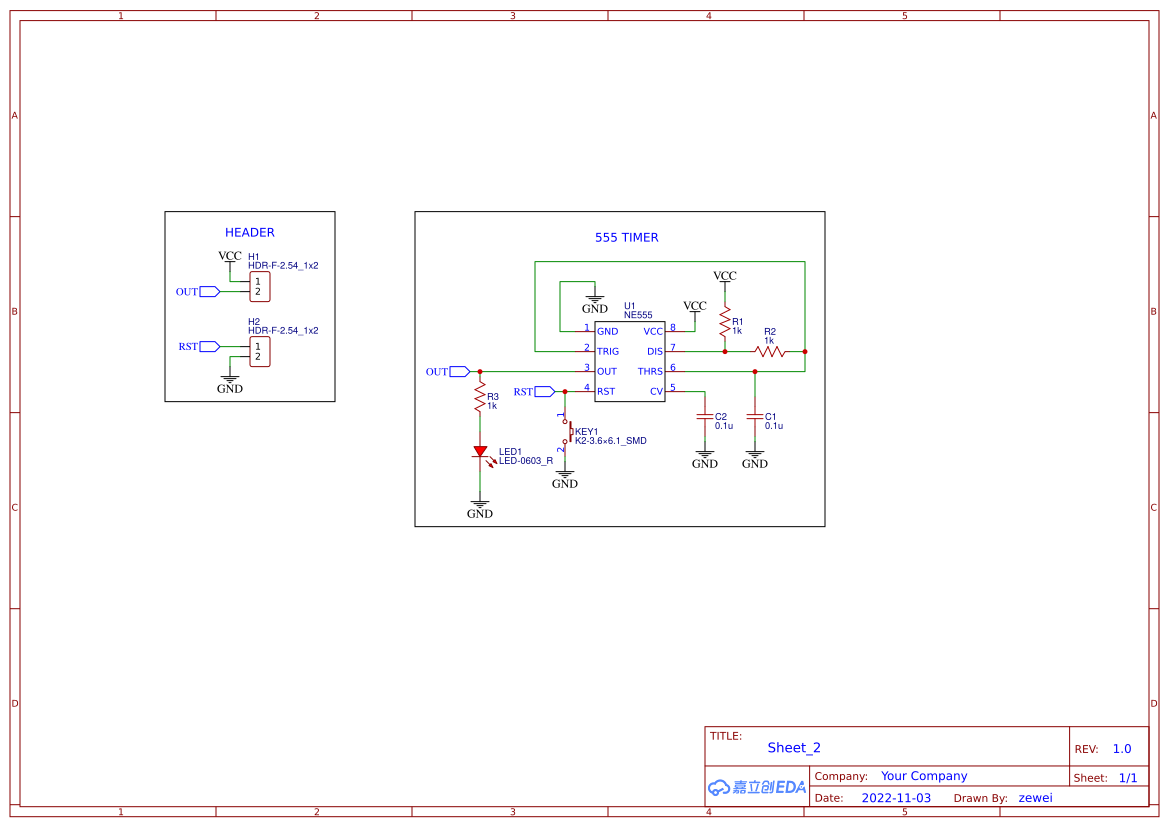Image resolution: width=1169 pixels, height=827 pixels.
Task: Click the date 2022-11-03 in title block
Action: click(897, 797)
